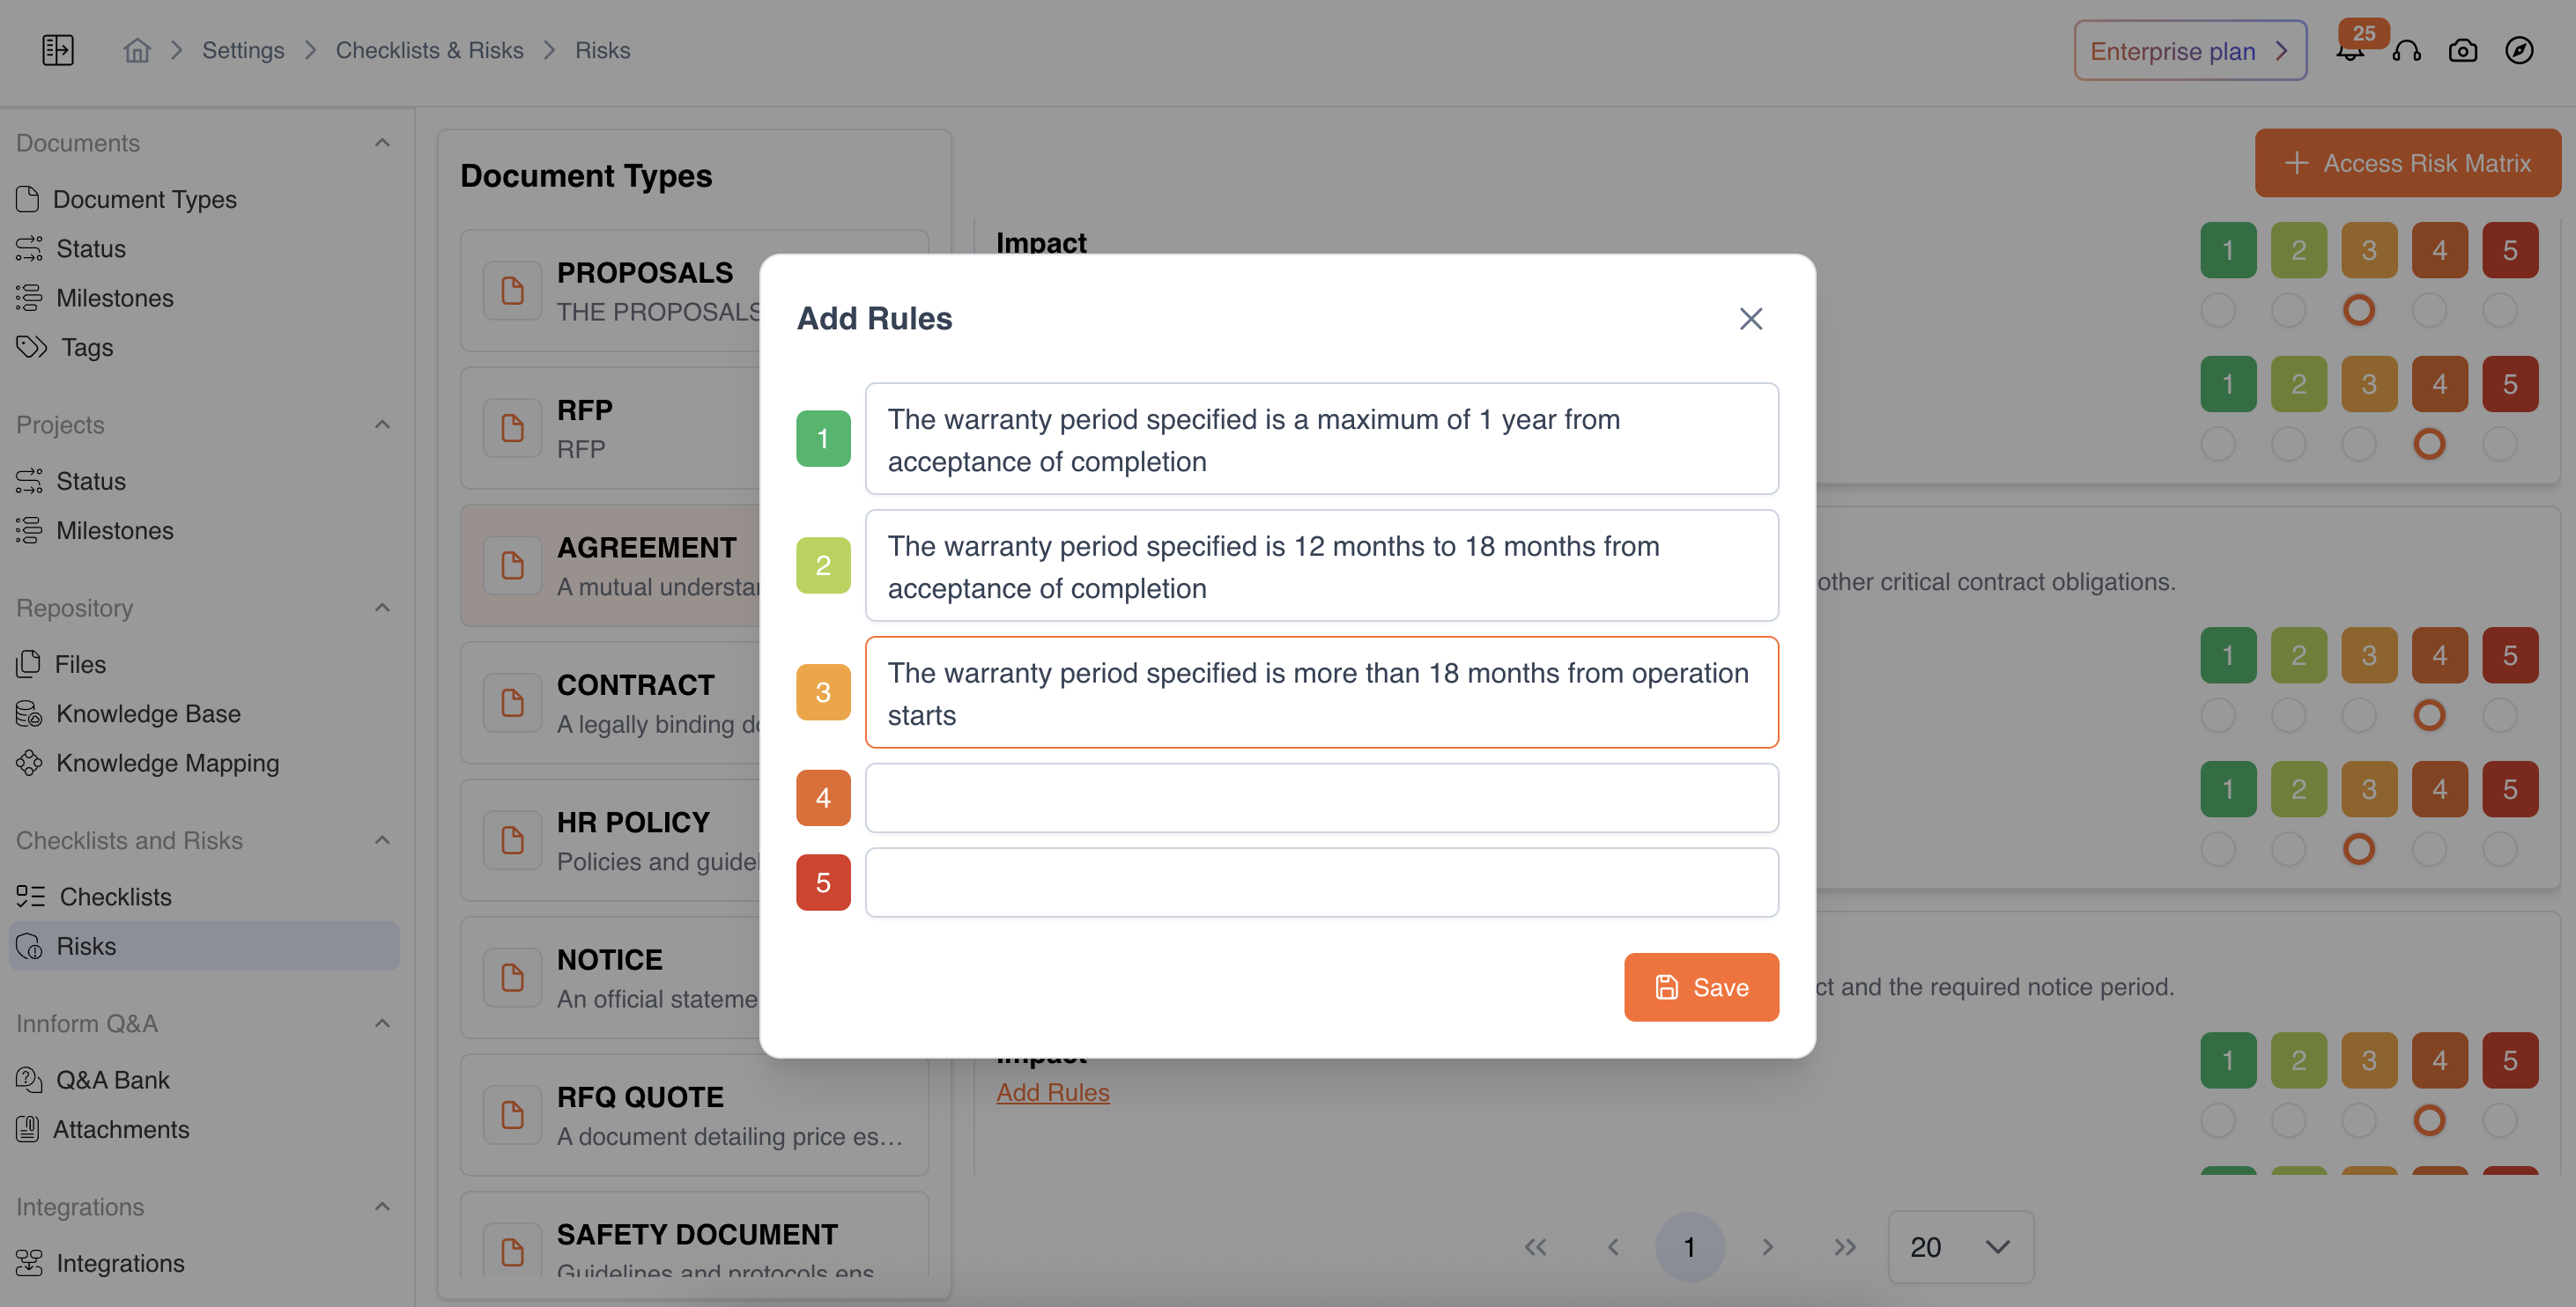The image size is (2576, 1307).
Task: Select the first radio in bottom impact row
Action: [2218, 1120]
